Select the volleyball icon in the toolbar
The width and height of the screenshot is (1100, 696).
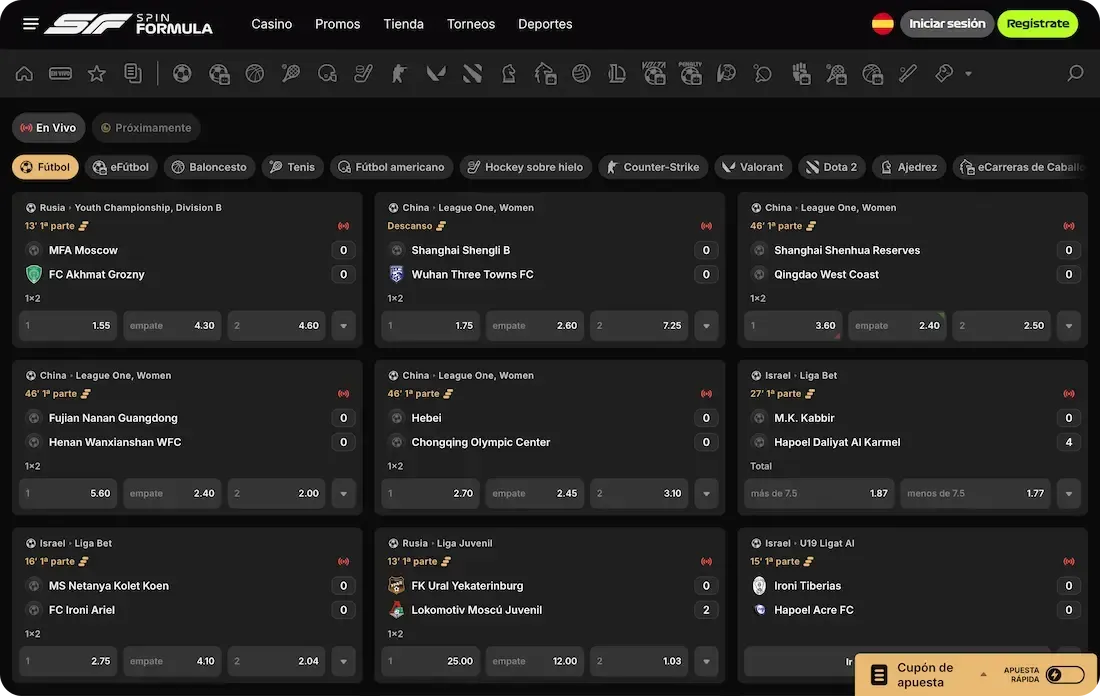tap(581, 73)
